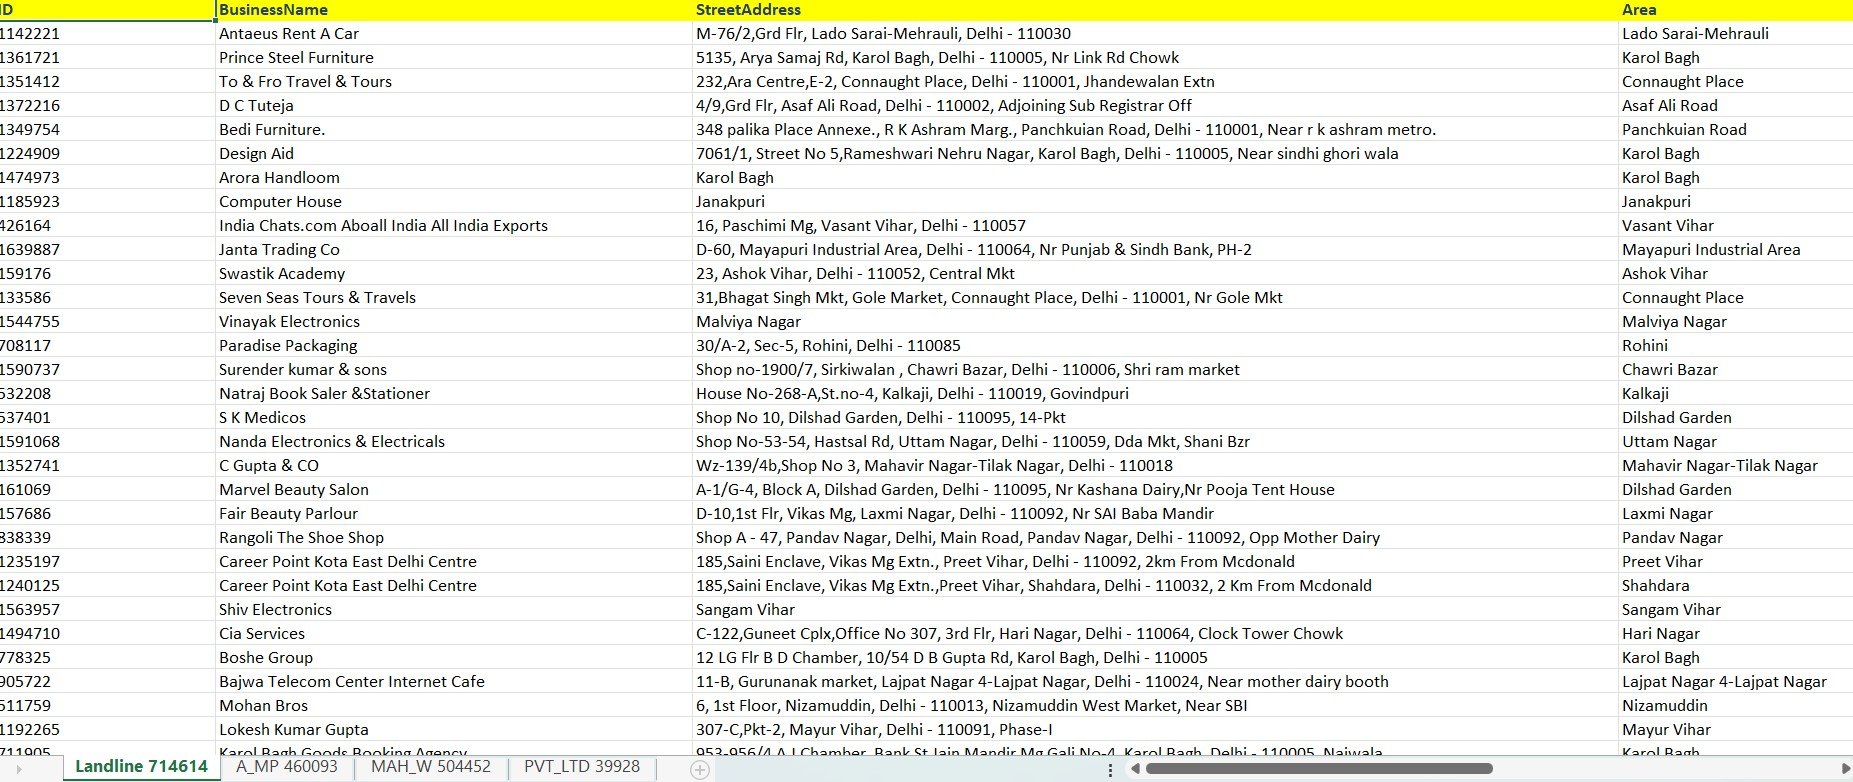The width and height of the screenshot is (1853, 782).
Task: Select cell India Chats.com Aboall India
Action: pos(453,225)
